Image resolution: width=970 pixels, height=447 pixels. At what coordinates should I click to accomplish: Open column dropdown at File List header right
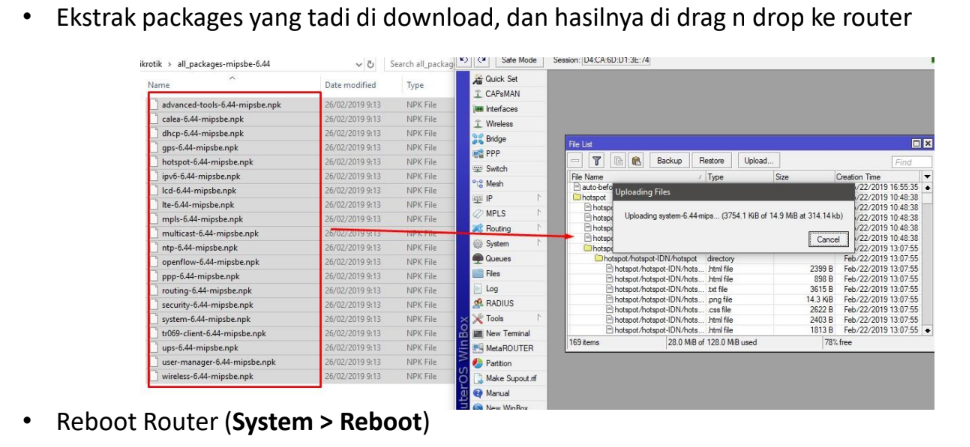click(x=927, y=177)
